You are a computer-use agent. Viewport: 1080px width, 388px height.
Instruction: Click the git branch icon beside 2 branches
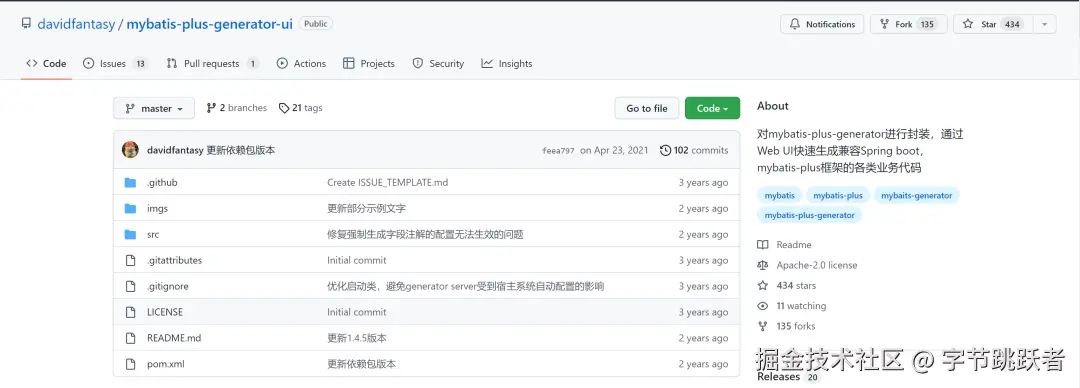point(211,108)
